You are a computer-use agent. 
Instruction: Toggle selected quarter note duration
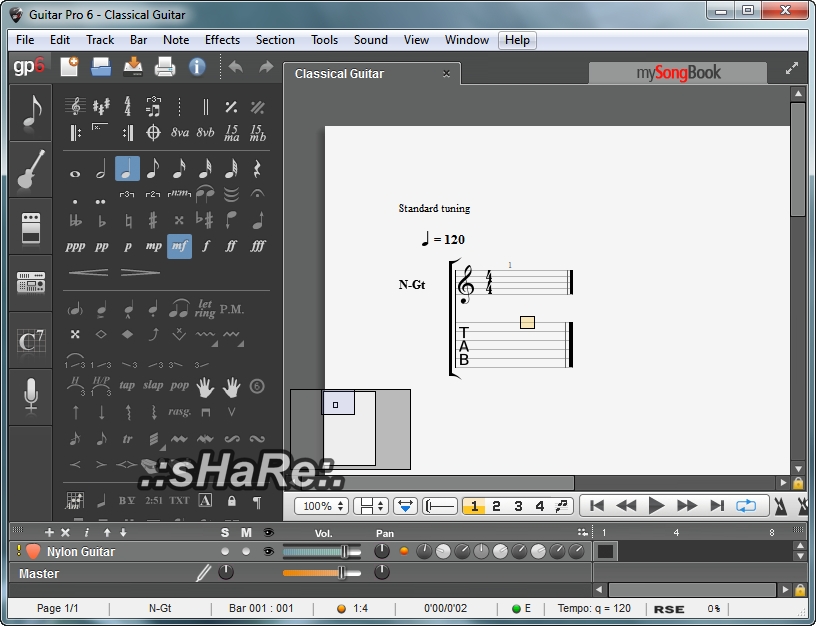click(127, 168)
